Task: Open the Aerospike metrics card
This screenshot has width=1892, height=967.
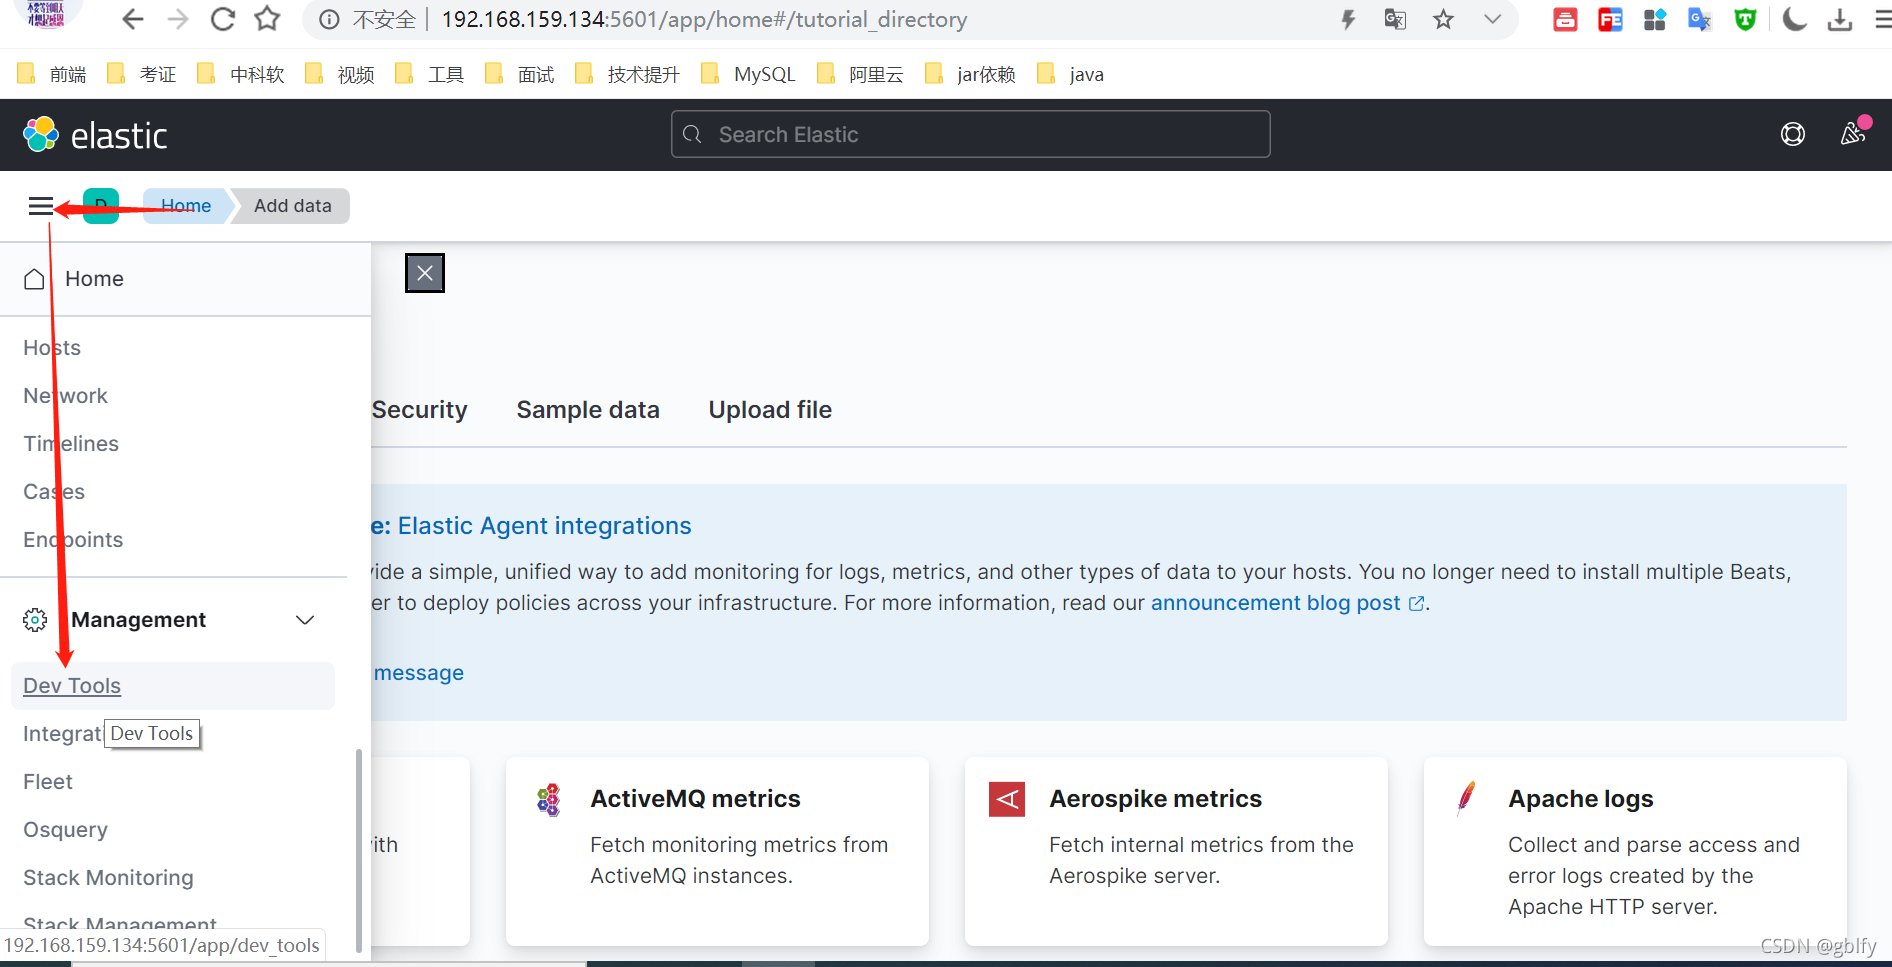Action: [1176, 851]
